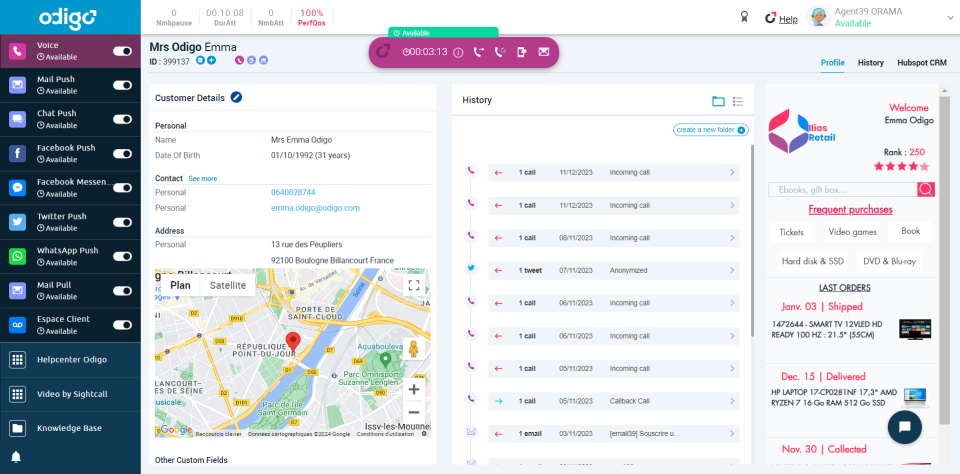Toggle the Voice channel switch

click(x=123, y=51)
